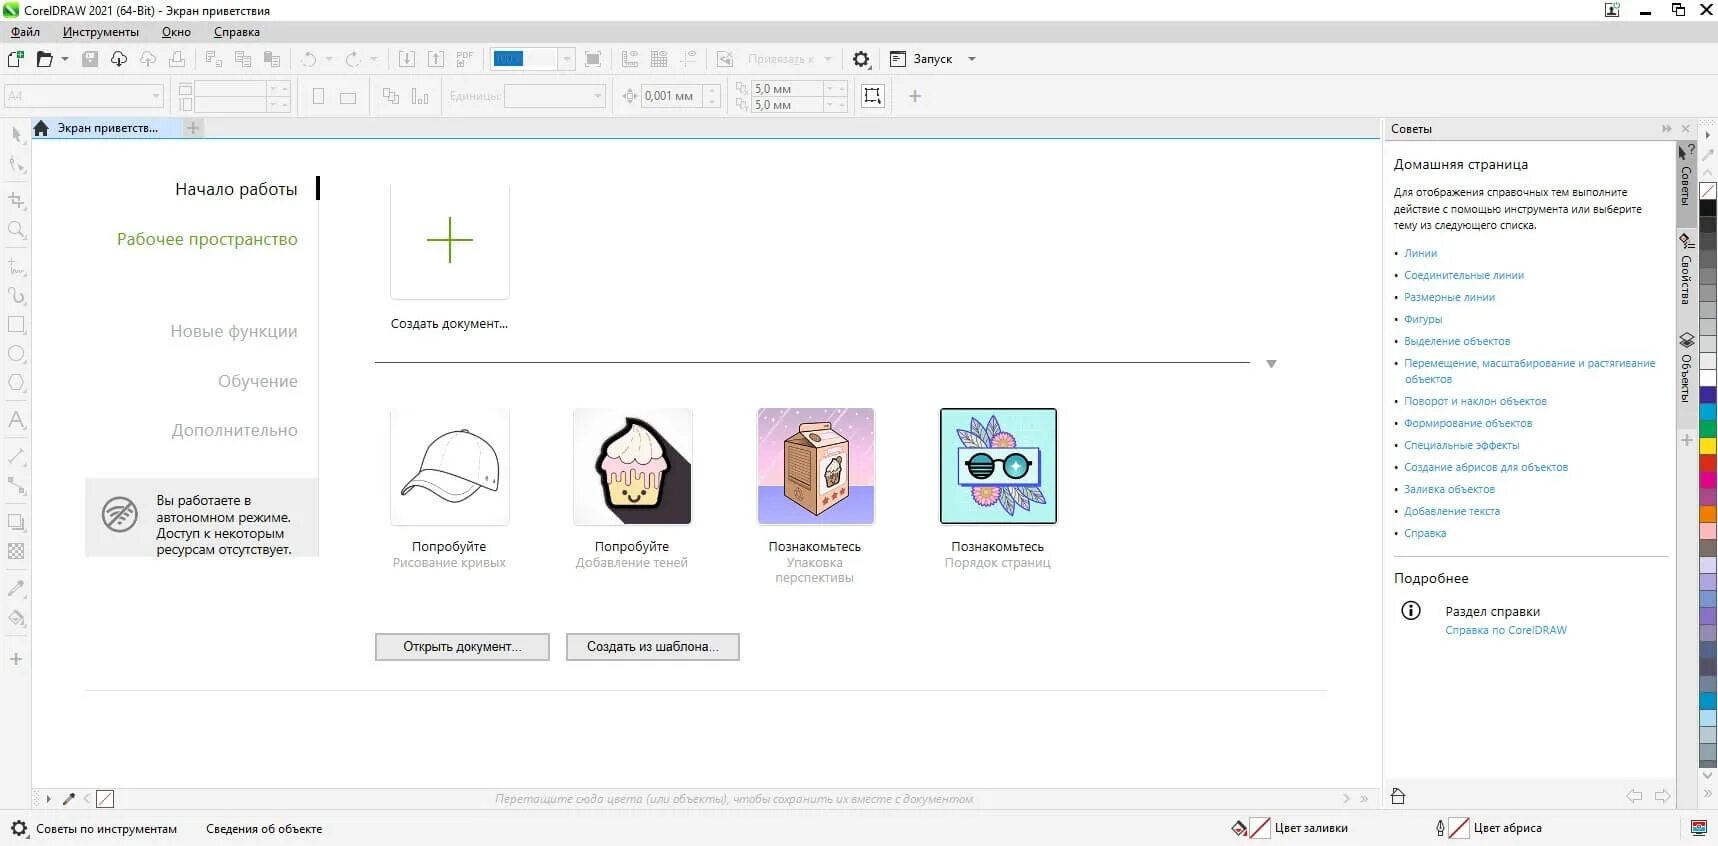
Task: Open the cupcake Добавление теней thumbnail
Action: click(x=632, y=466)
